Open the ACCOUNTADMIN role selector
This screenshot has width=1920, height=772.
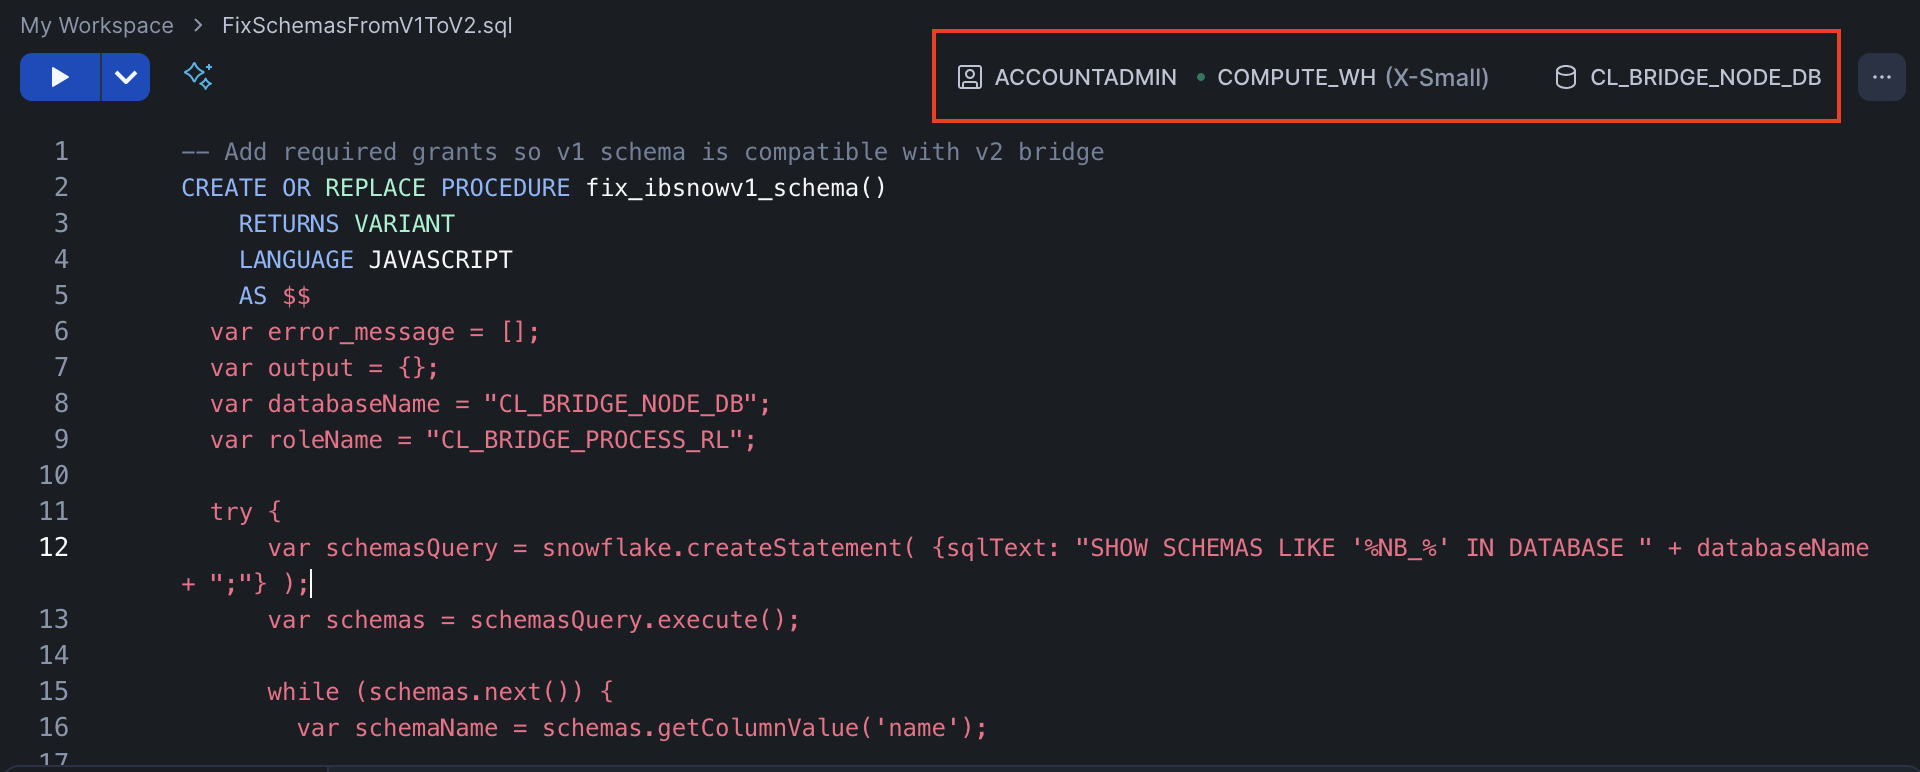[x=1085, y=77]
